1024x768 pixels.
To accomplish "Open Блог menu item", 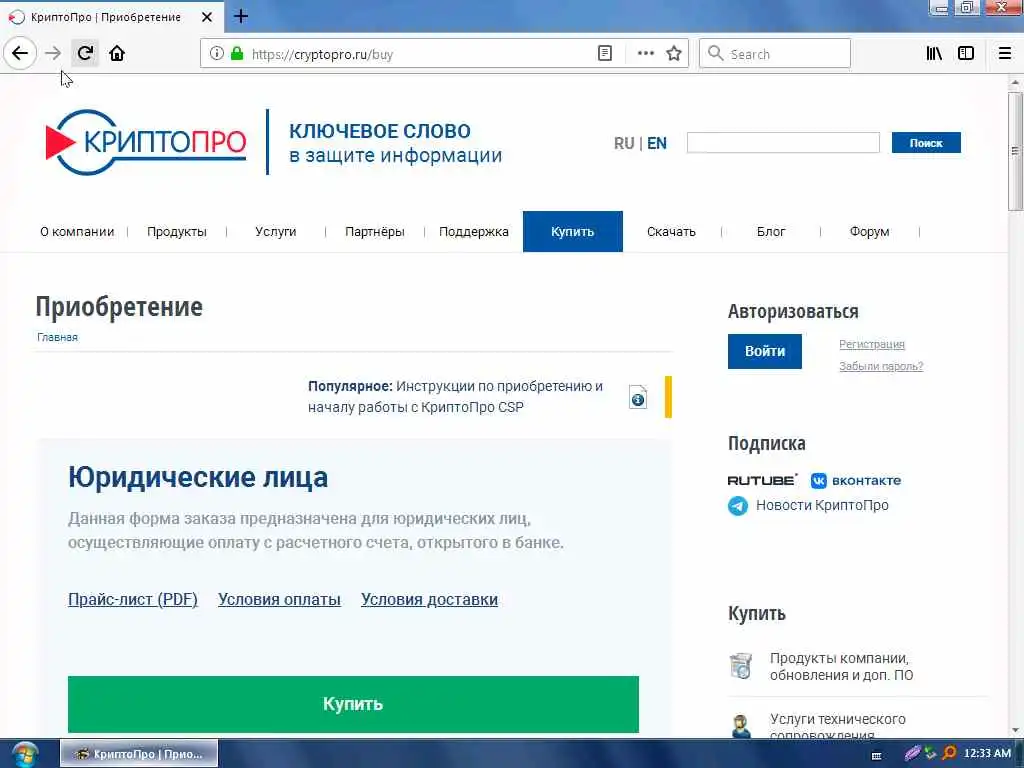I will (x=771, y=232).
